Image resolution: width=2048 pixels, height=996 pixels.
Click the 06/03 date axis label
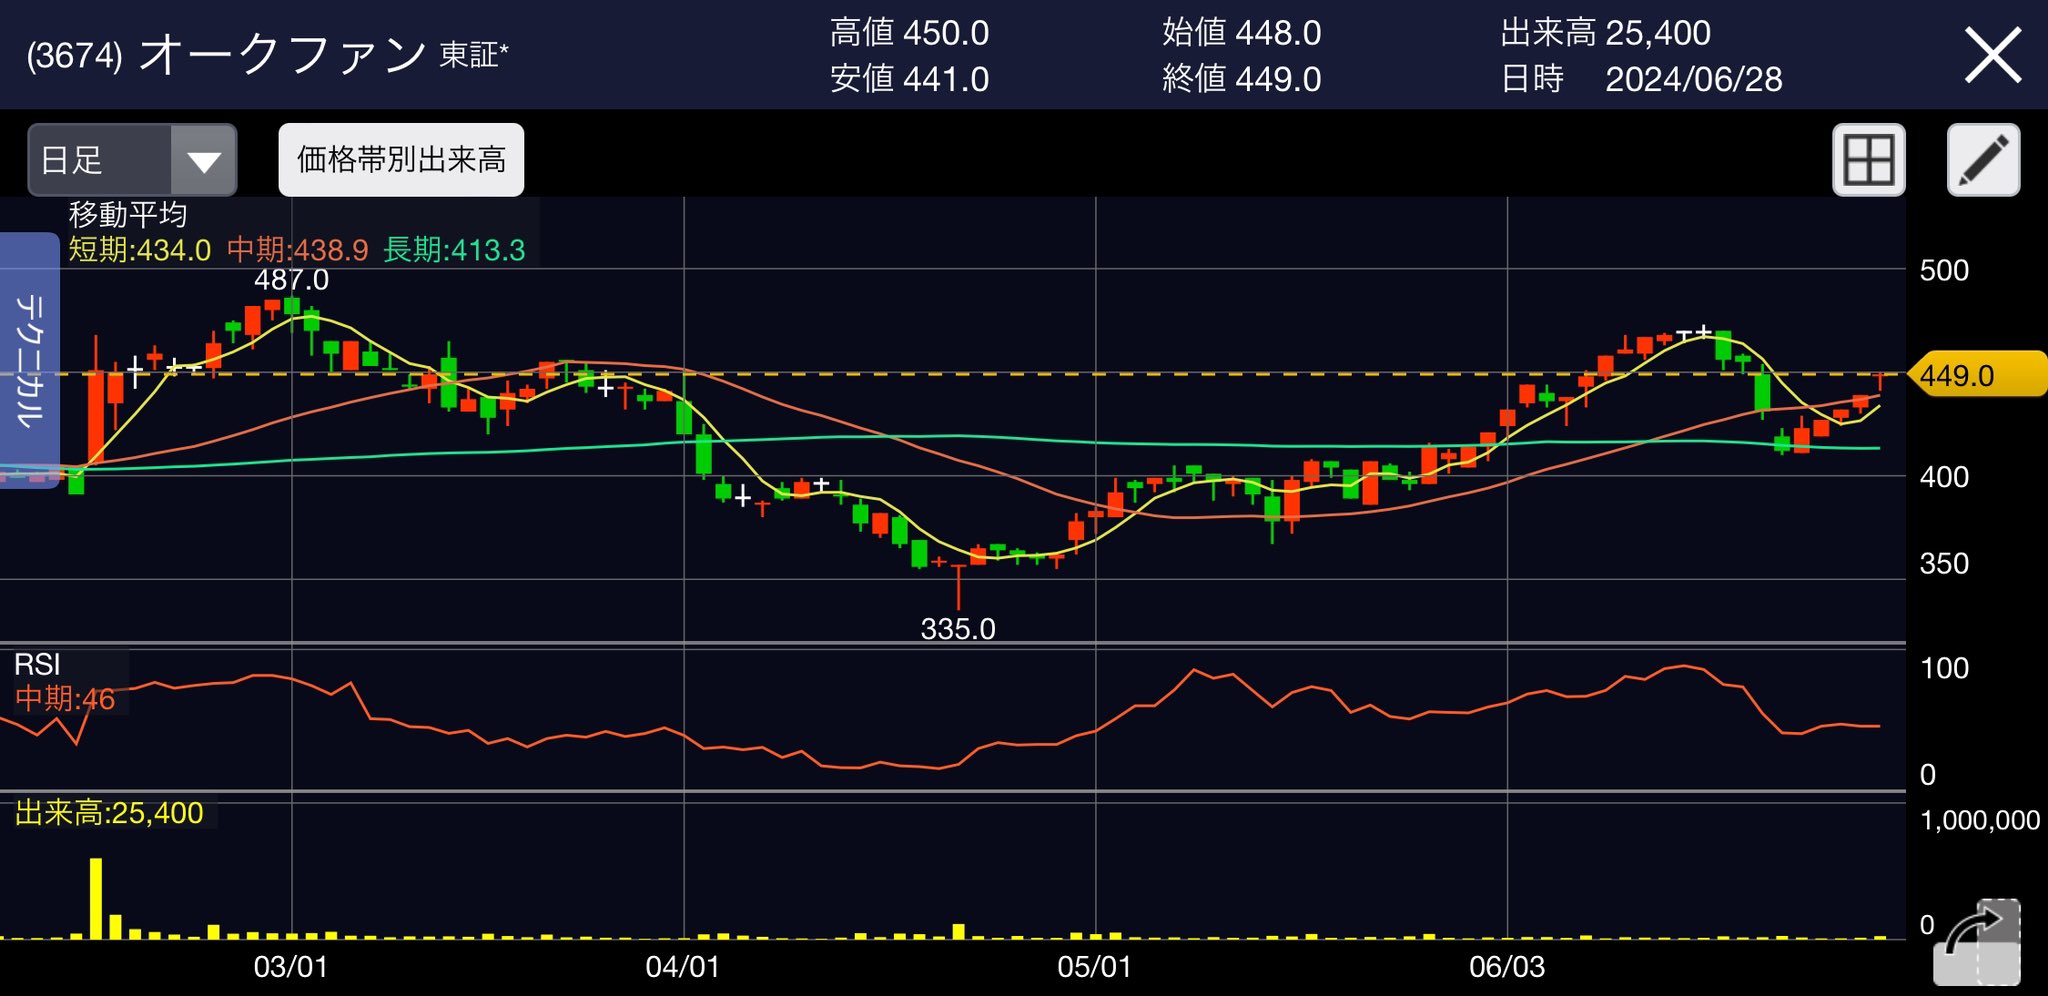(x=1506, y=967)
